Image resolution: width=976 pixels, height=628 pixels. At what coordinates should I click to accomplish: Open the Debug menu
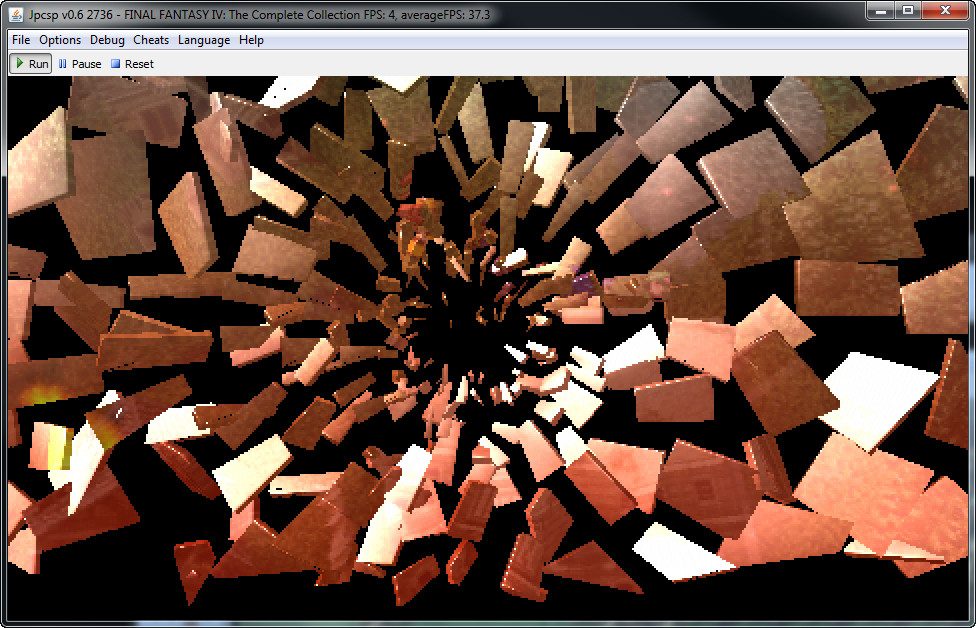107,40
